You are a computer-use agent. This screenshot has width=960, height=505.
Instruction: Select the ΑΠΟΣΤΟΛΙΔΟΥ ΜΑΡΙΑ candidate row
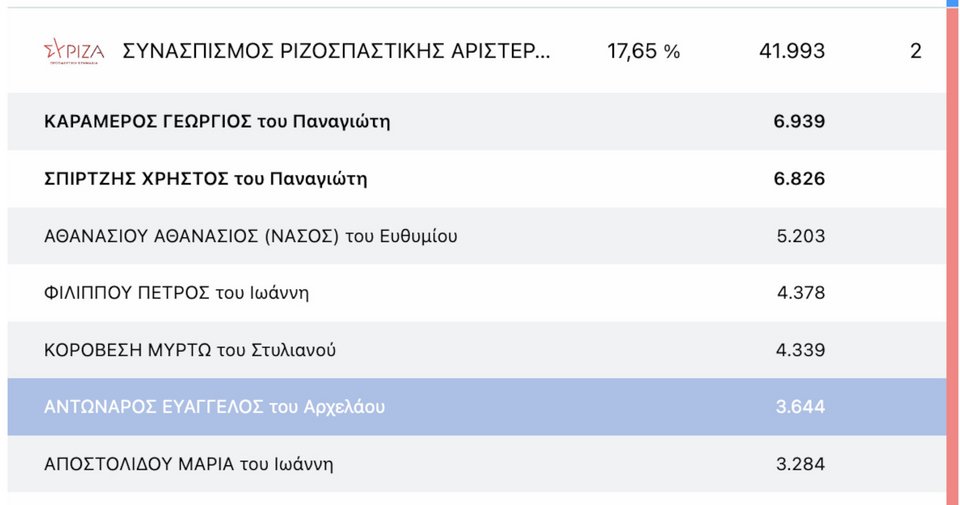pos(189,465)
